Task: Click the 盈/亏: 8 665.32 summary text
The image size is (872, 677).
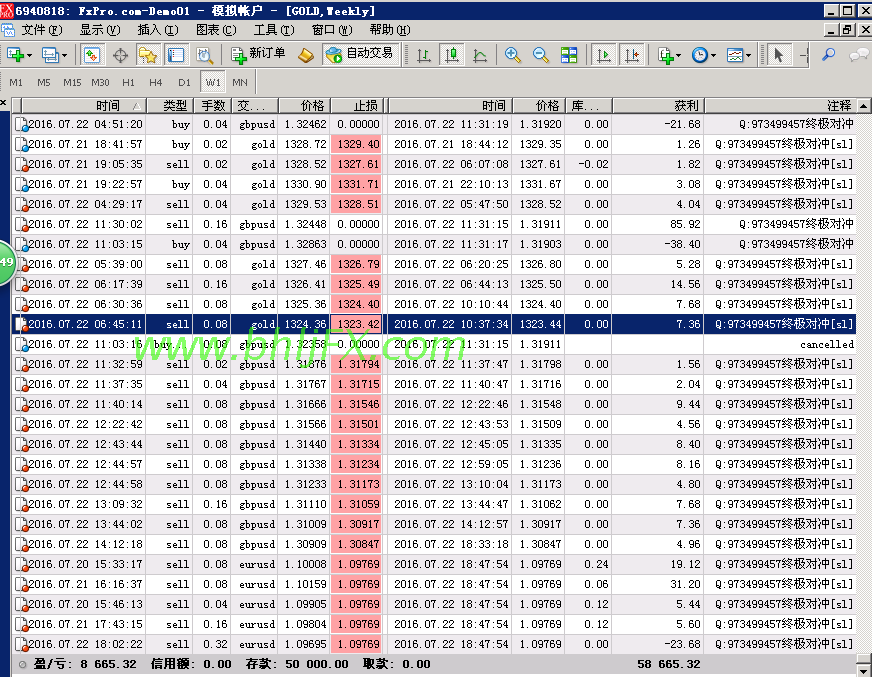Action: click(x=85, y=664)
